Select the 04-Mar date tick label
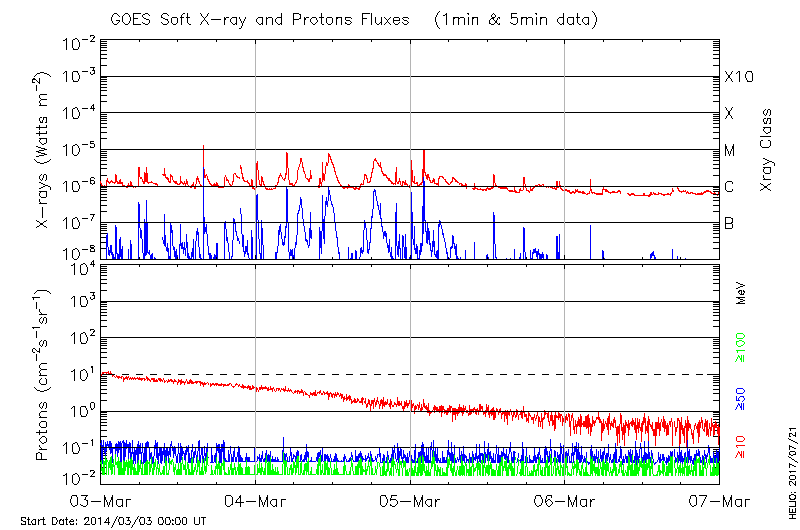800x530 pixels. pyautogui.click(x=256, y=500)
